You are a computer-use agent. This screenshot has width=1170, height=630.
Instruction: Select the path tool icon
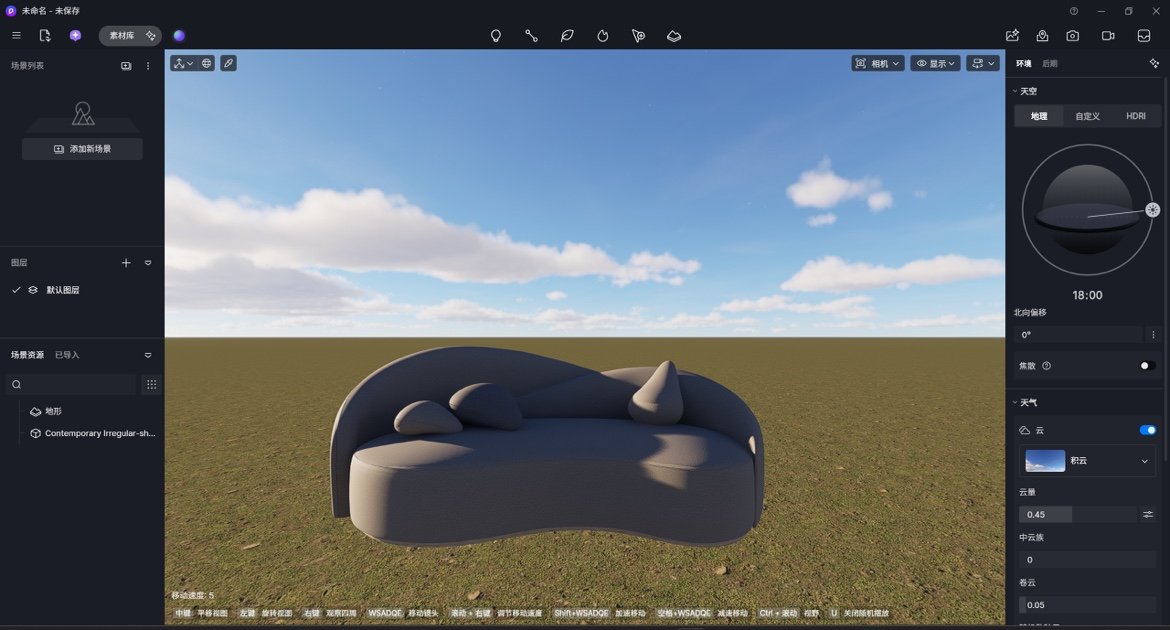click(x=531, y=36)
